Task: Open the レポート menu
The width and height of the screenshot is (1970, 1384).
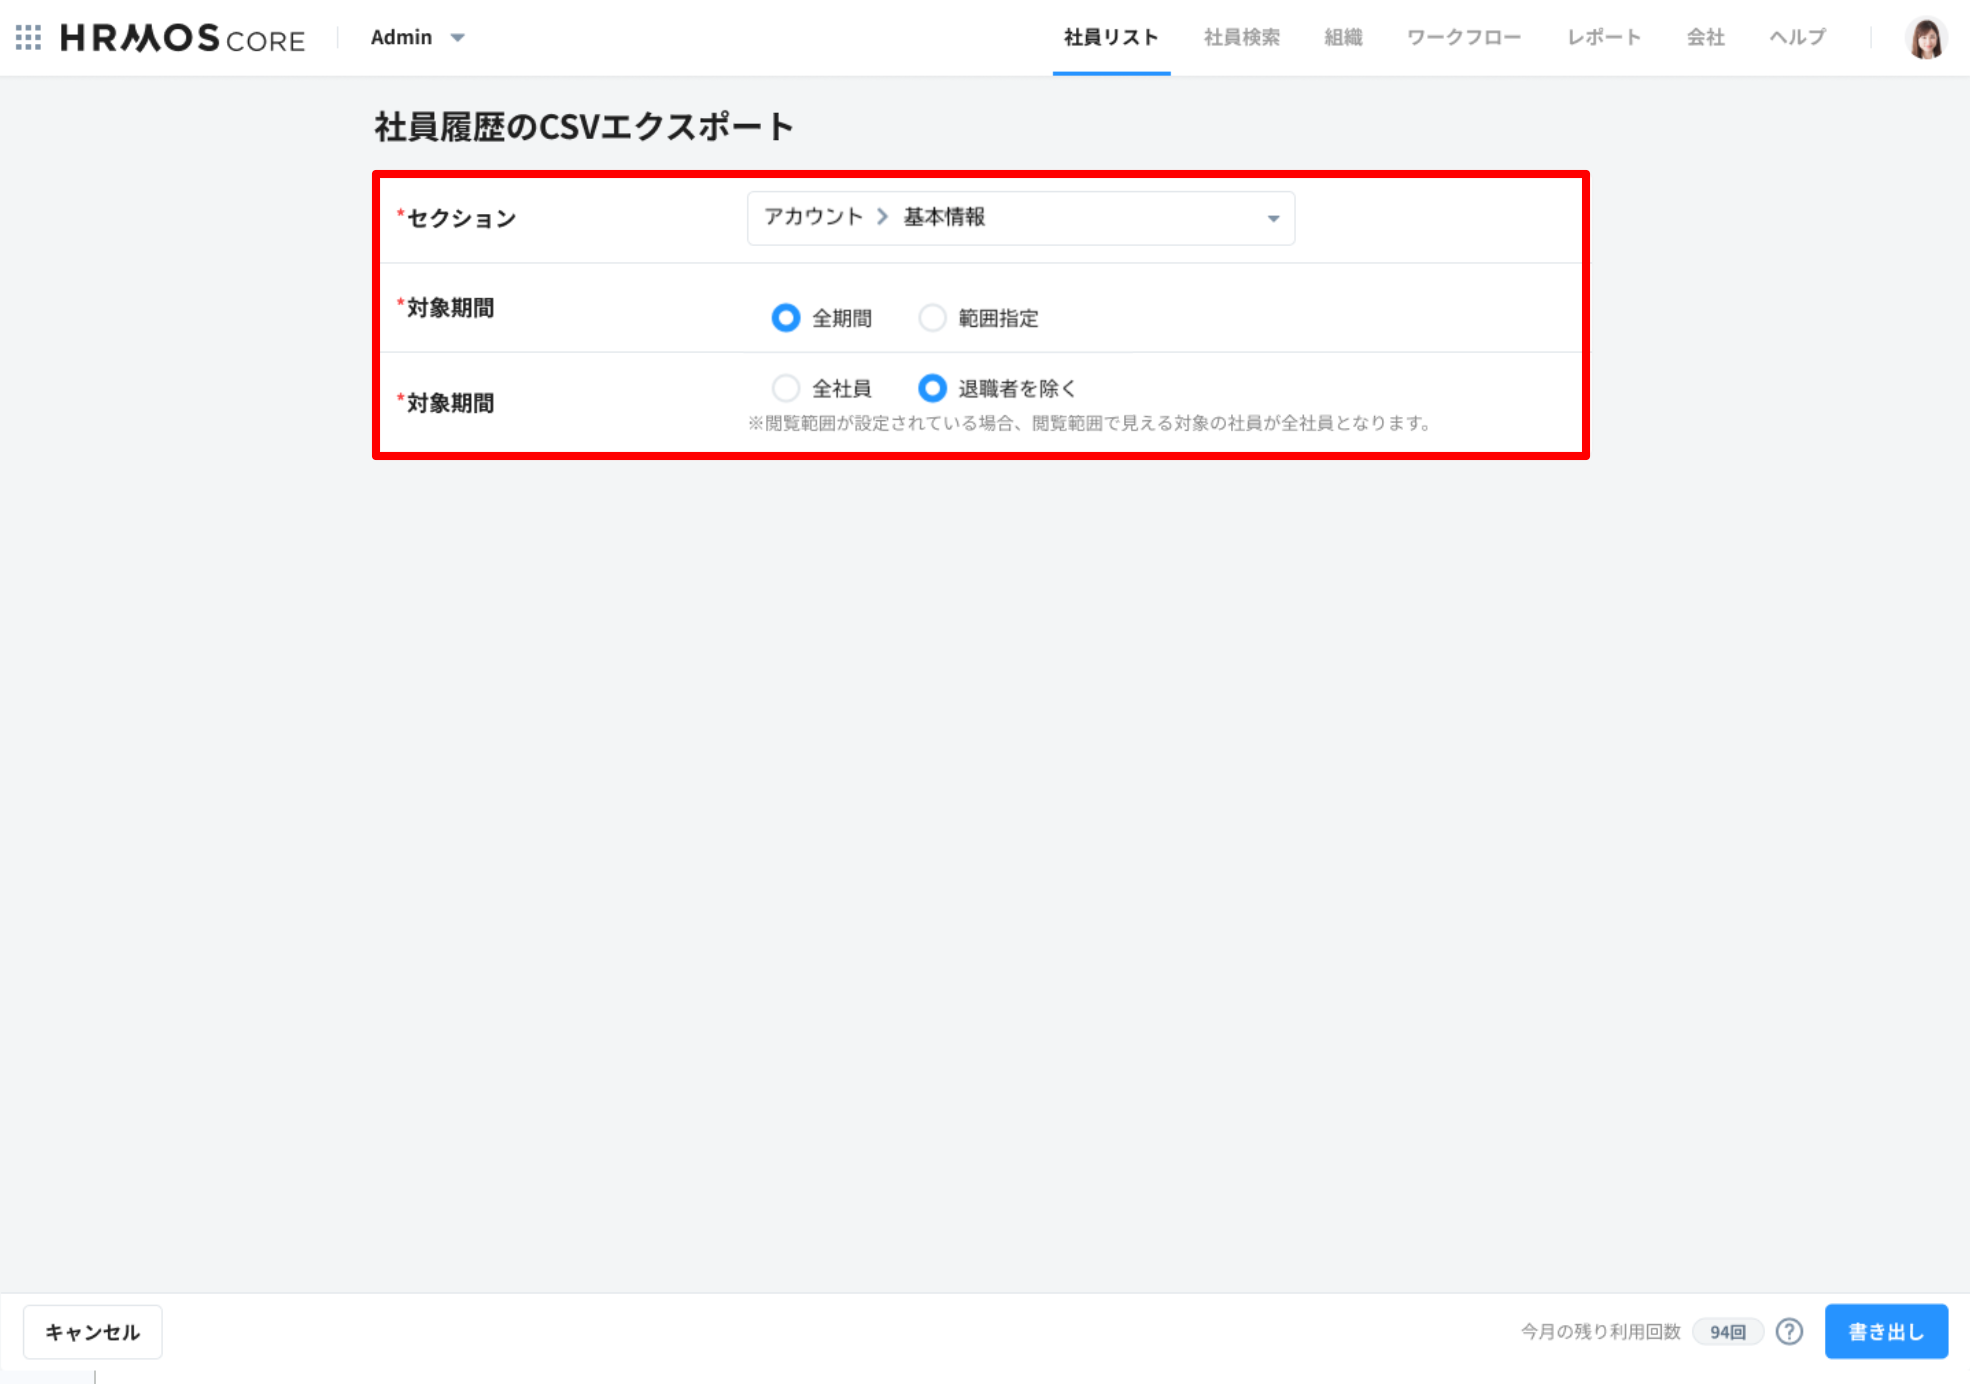Action: tap(1603, 38)
